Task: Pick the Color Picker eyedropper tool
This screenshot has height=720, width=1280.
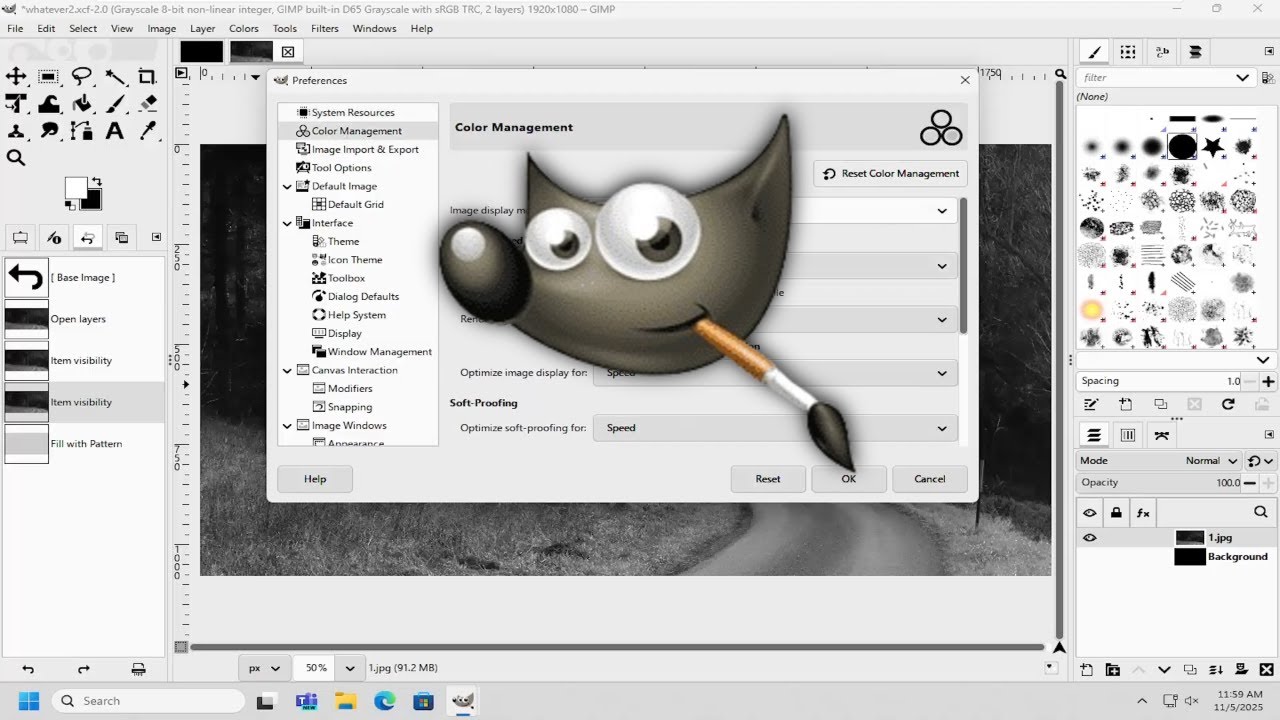Action: coord(147,130)
